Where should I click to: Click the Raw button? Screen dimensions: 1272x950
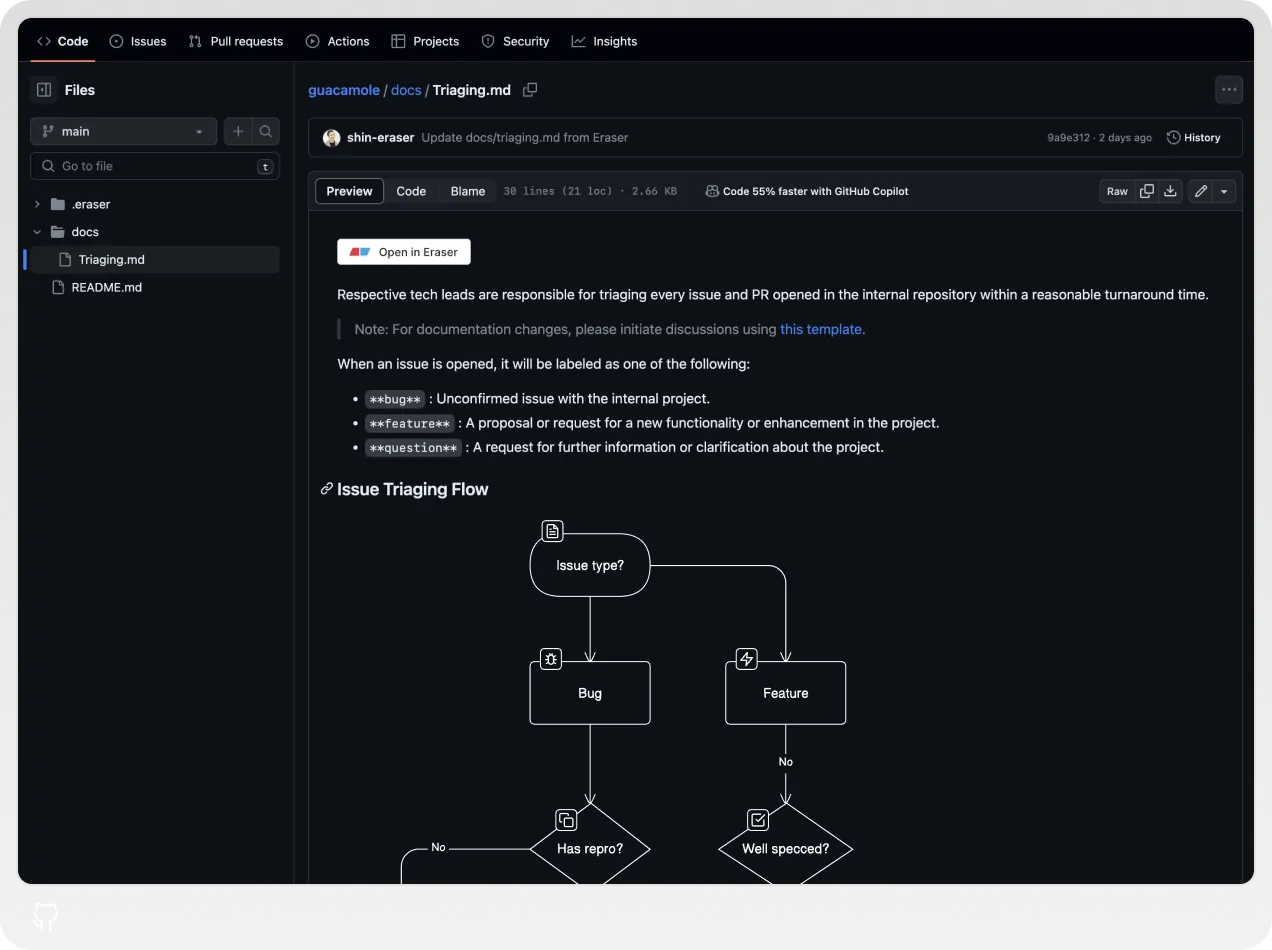coord(1117,191)
